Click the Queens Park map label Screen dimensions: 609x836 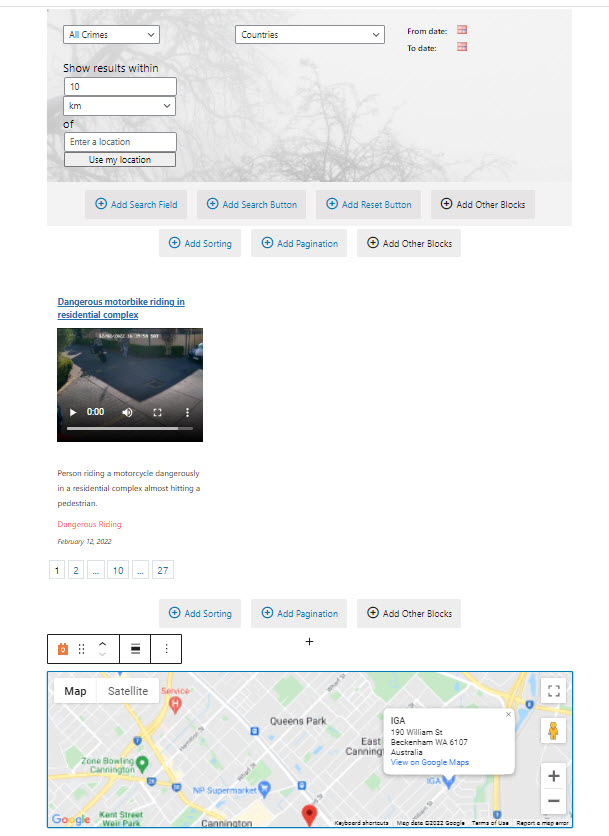click(x=298, y=721)
